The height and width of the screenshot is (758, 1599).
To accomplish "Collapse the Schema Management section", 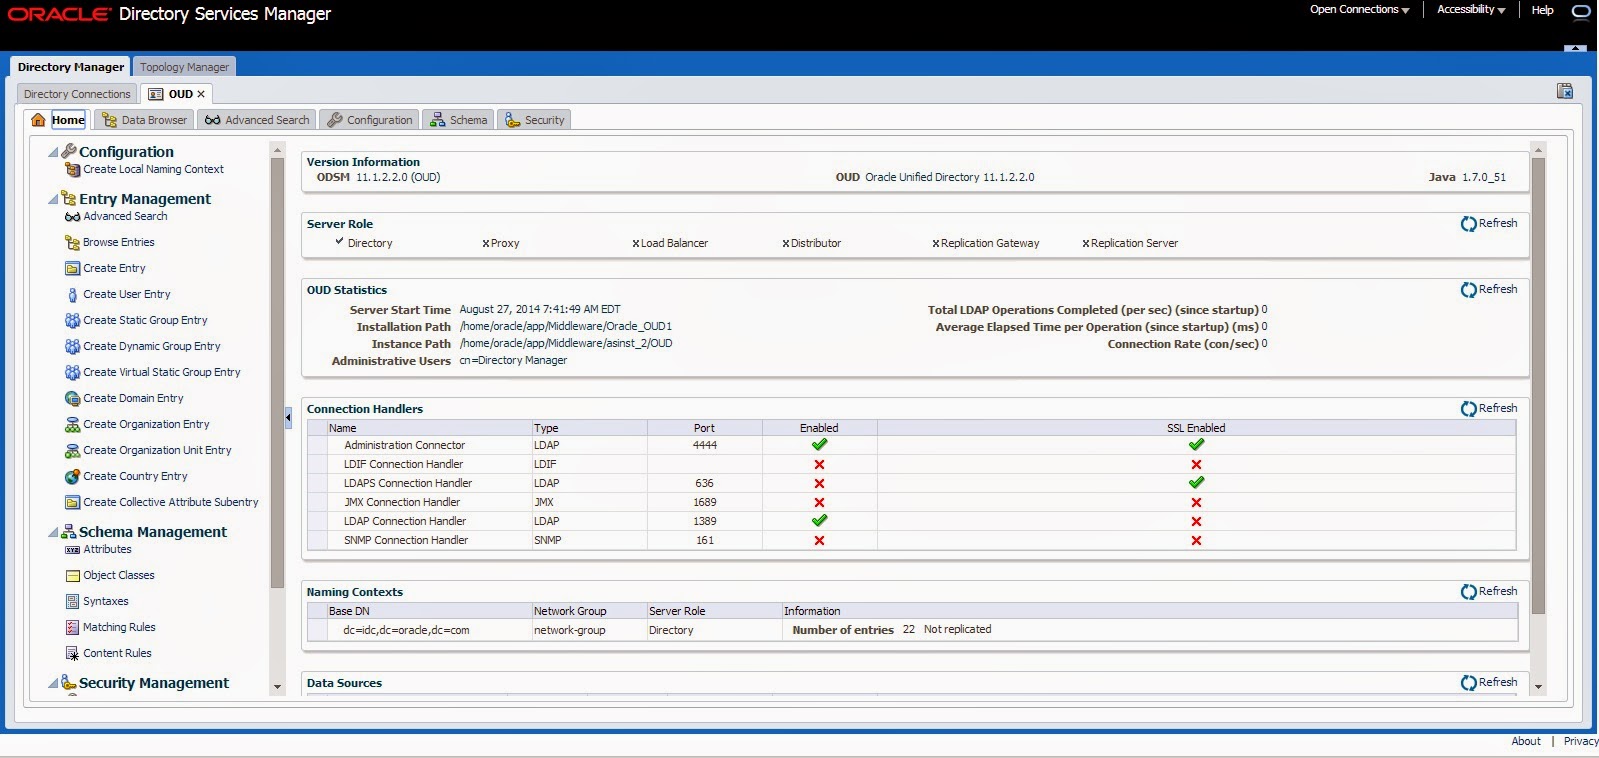I will tap(53, 533).
